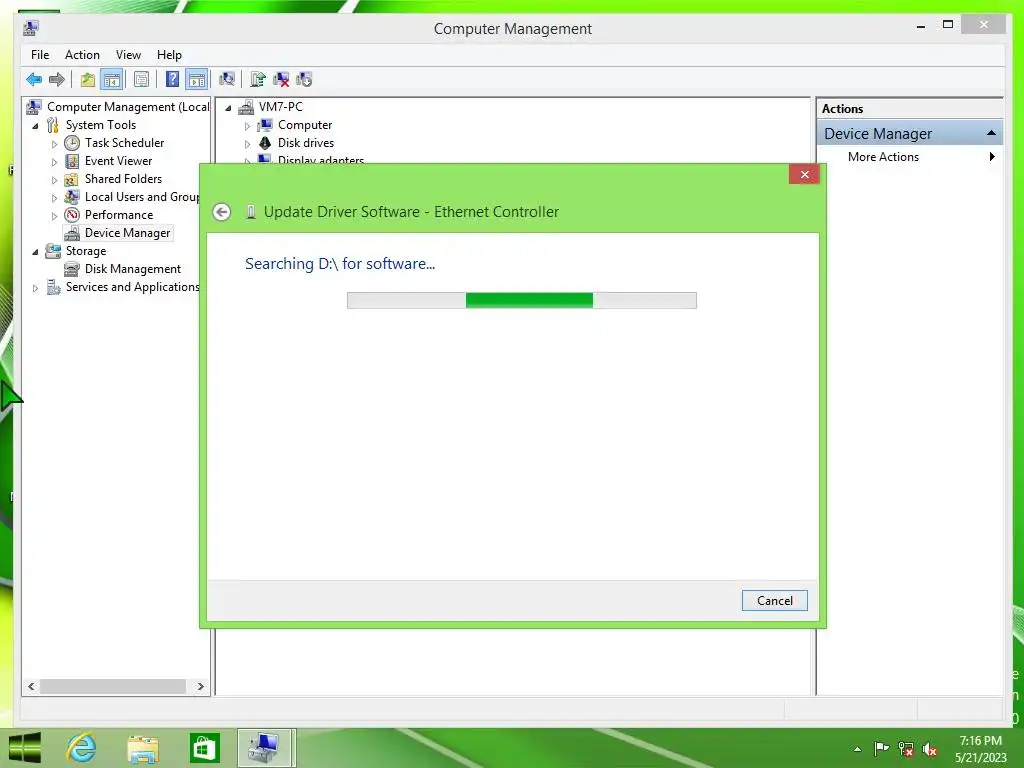Click the Task Scheduler clock icon
The height and width of the screenshot is (768, 1024).
coord(72,142)
